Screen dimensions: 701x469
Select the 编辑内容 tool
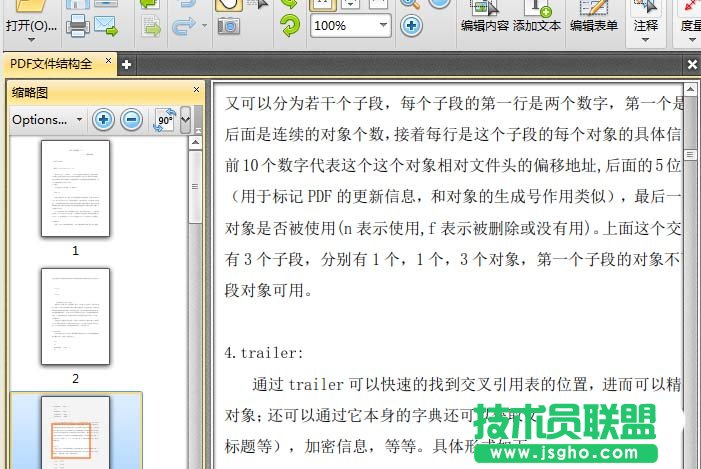(484, 18)
